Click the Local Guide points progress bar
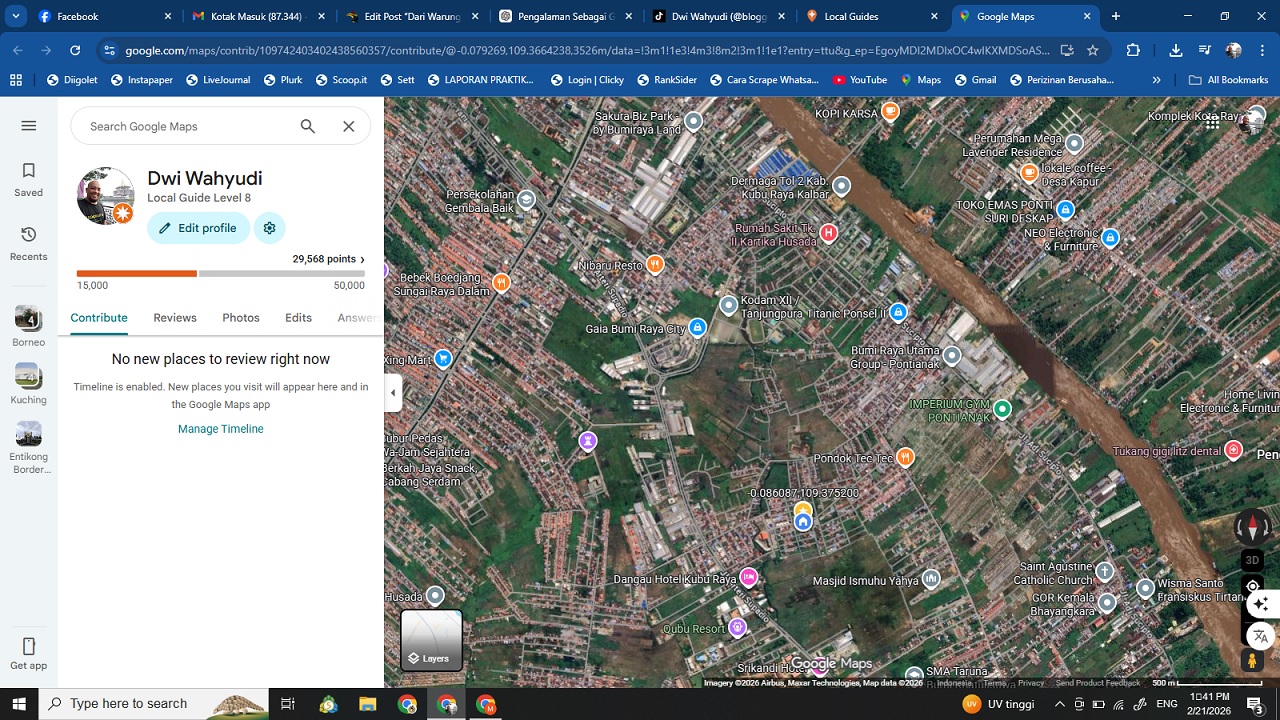 (220, 273)
